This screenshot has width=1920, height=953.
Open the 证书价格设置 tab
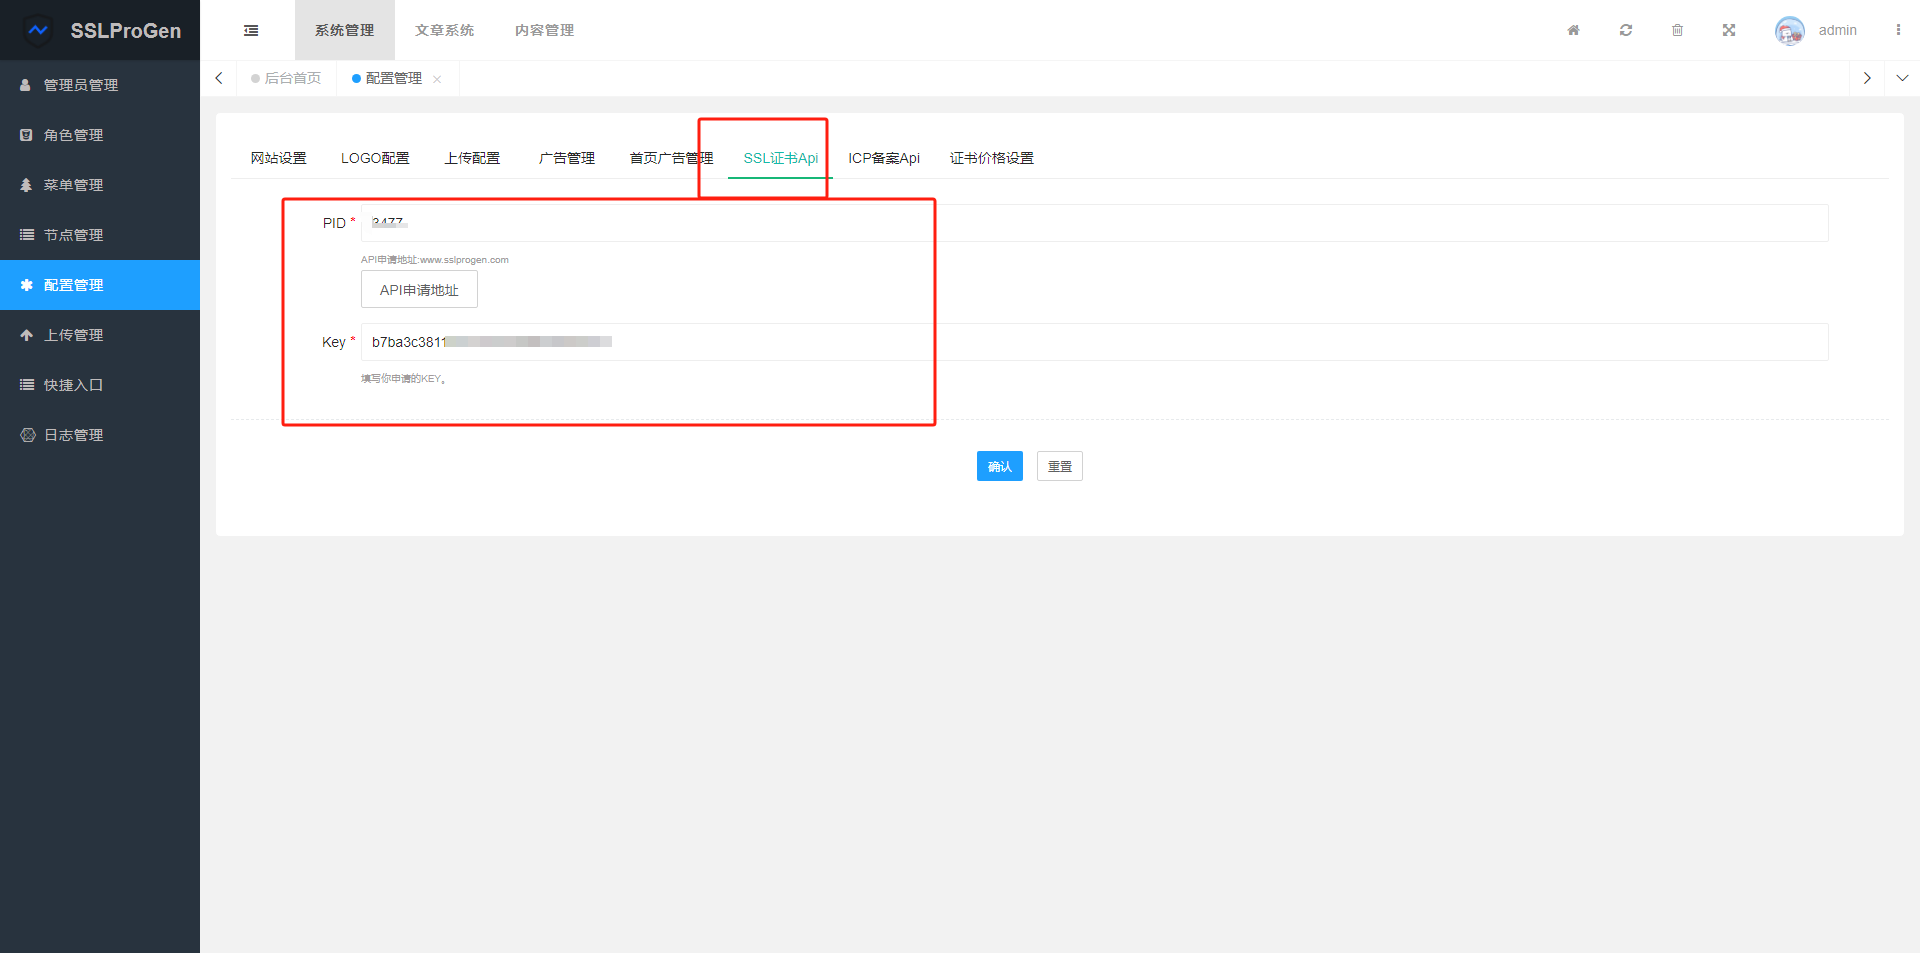(991, 158)
